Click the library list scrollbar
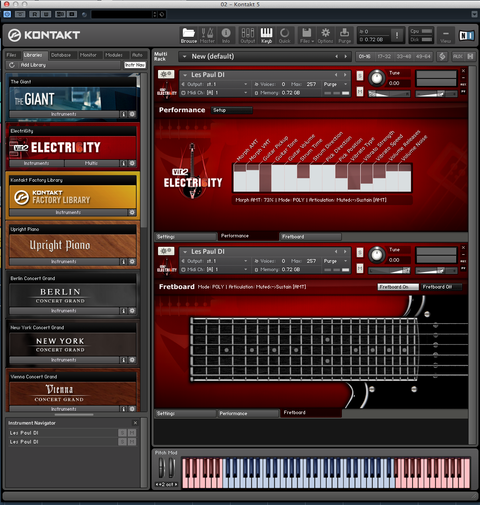This screenshot has width=480, height=505. pyautogui.click(x=144, y=150)
